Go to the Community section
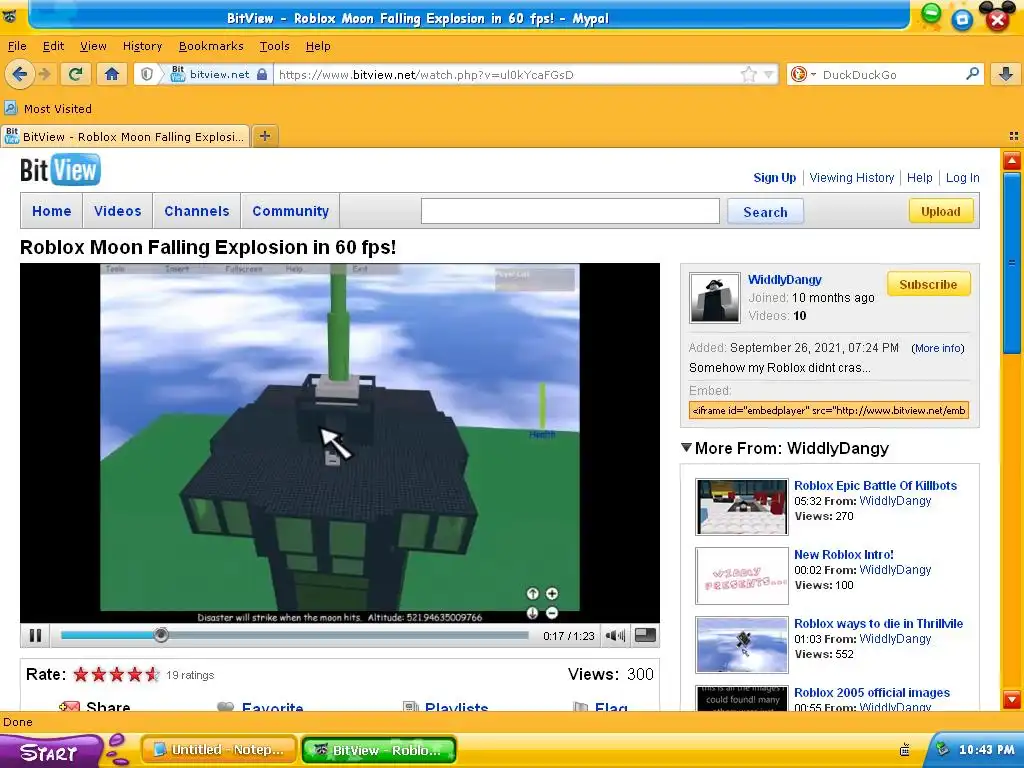Viewport: 1024px width, 768px height. pyautogui.click(x=291, y=211)
